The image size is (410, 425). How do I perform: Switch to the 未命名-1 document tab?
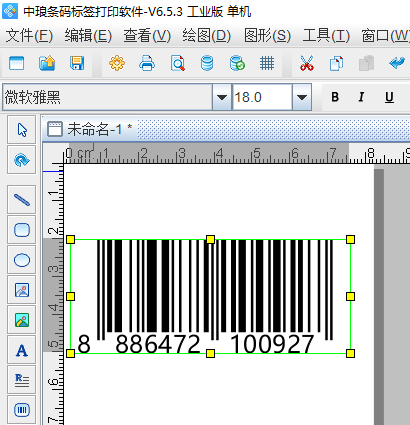tap(90, 129)
